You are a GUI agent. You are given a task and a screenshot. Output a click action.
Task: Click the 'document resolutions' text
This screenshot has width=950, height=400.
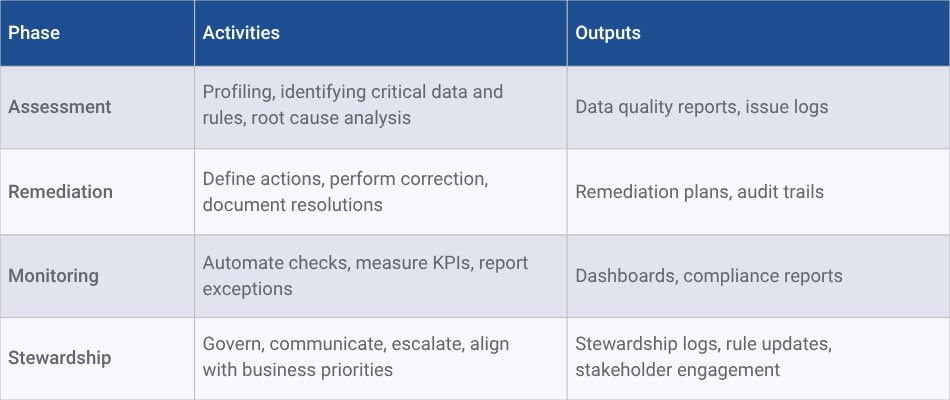tap(293, 205)
